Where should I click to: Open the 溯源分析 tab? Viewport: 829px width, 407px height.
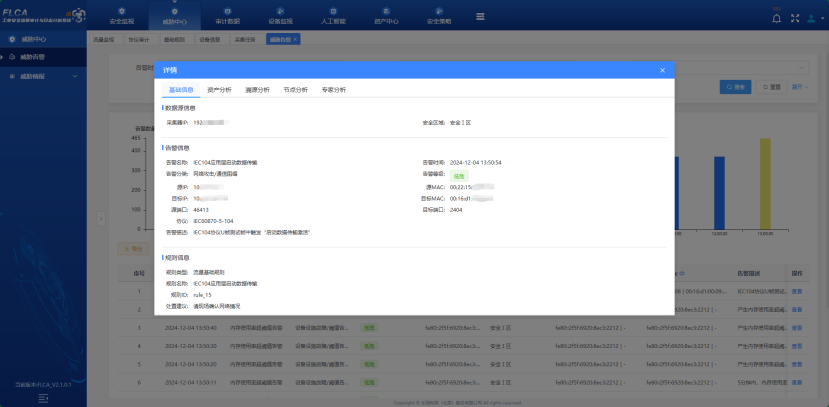[x=255, y=90]
